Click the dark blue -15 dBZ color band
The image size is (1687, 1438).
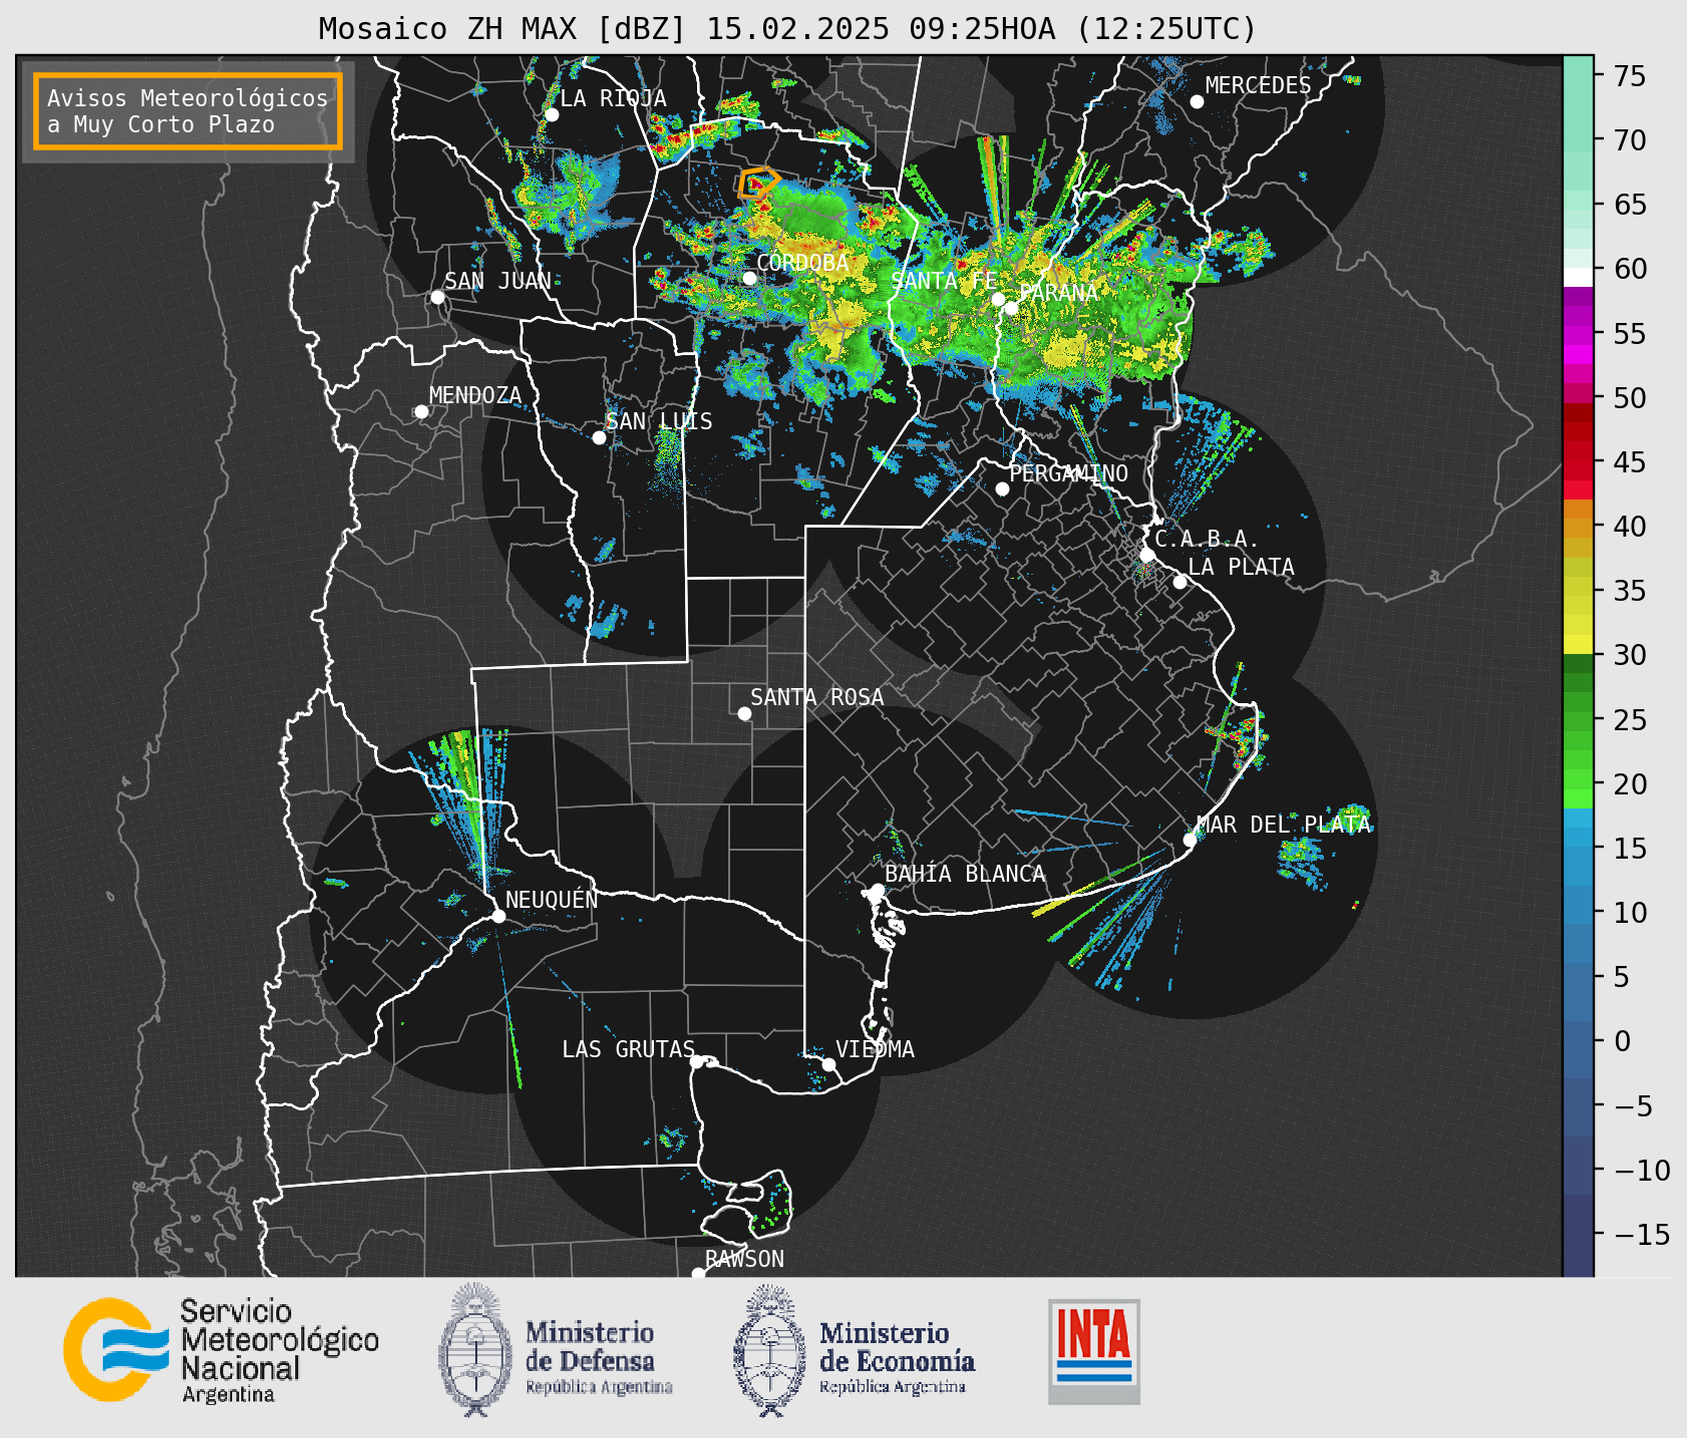coord(1578,1235)
